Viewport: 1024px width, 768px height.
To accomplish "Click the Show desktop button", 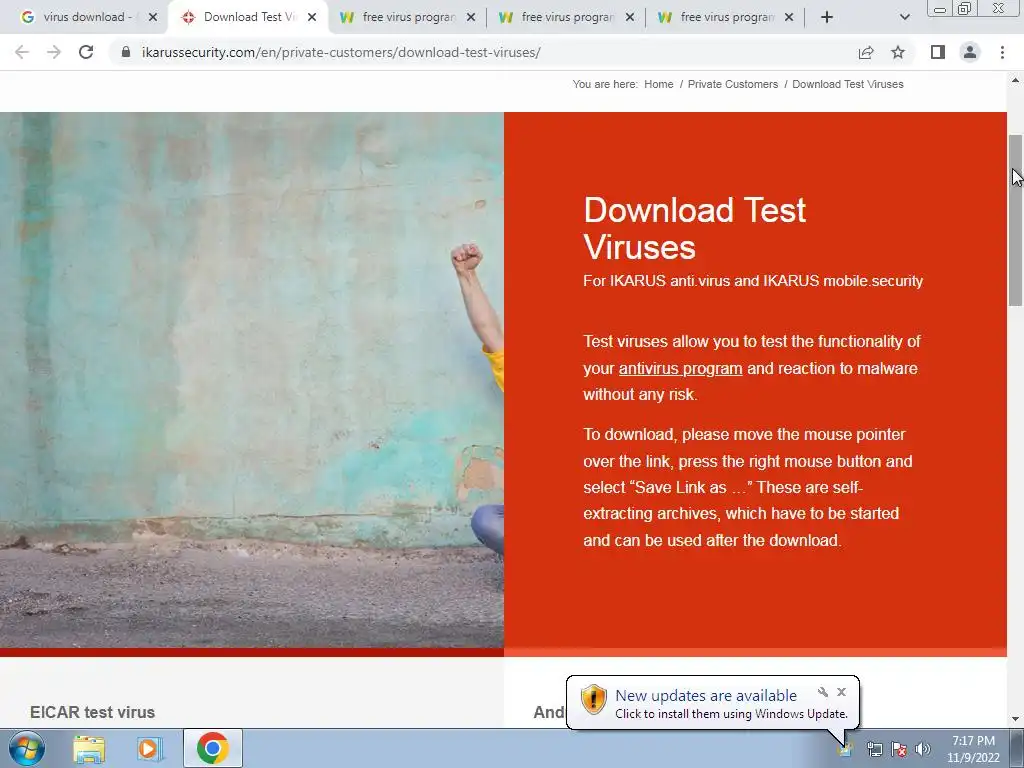I will click(x=1017, y=748).
